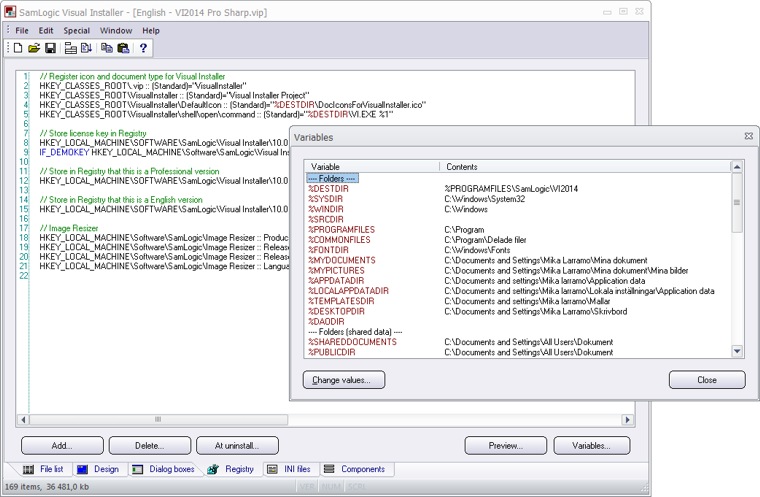
Task: Switch to the File list tab
Action: 44,469
